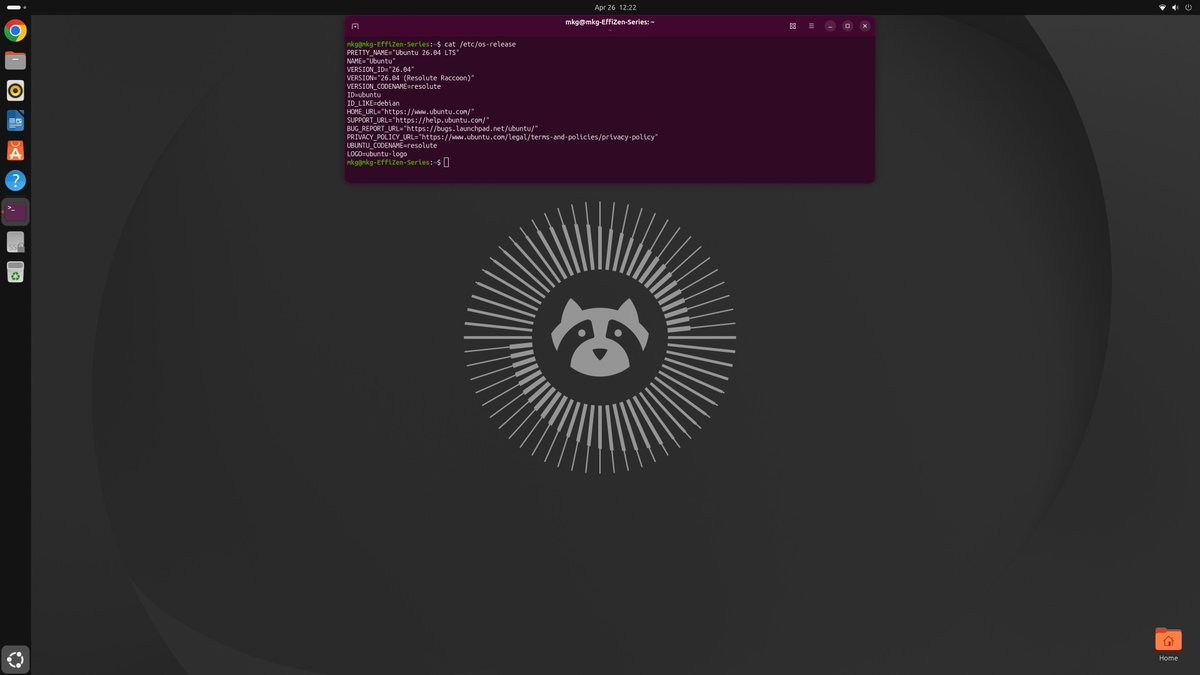
Task: Open the Trash from the dock
Action: [15, 272]
